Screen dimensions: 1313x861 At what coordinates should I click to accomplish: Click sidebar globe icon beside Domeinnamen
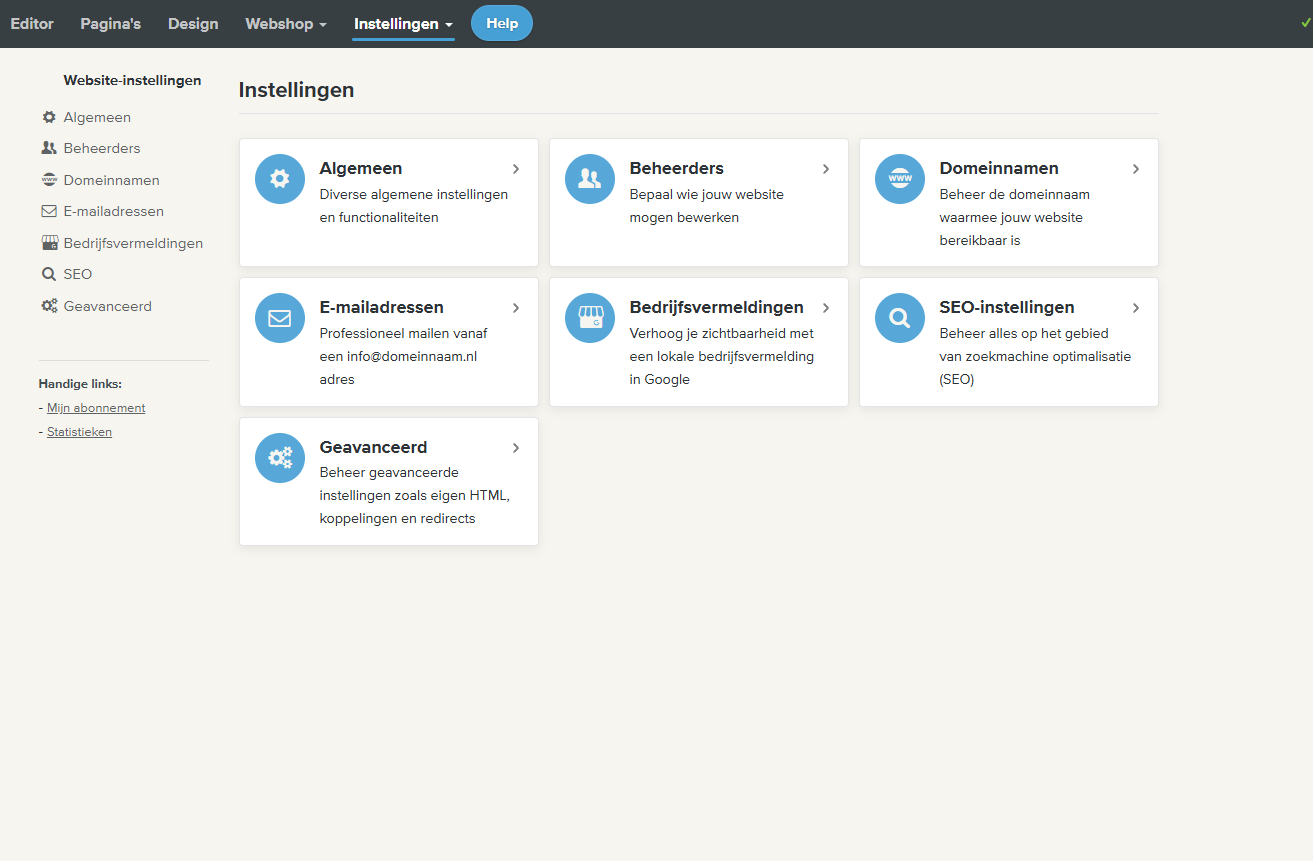pyautogui.click(x=49, y=180)
